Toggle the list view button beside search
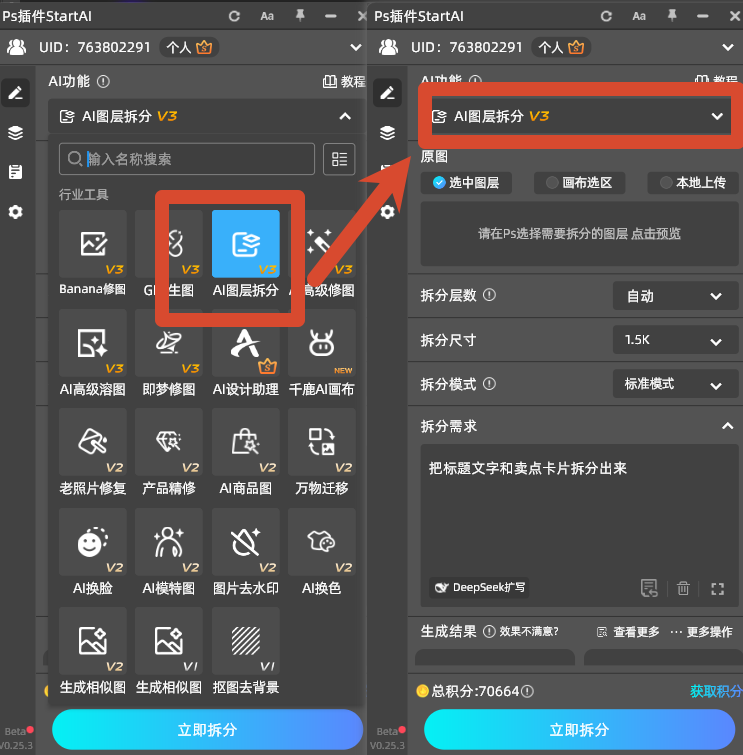743x755 pixels. tap(339, 159)
